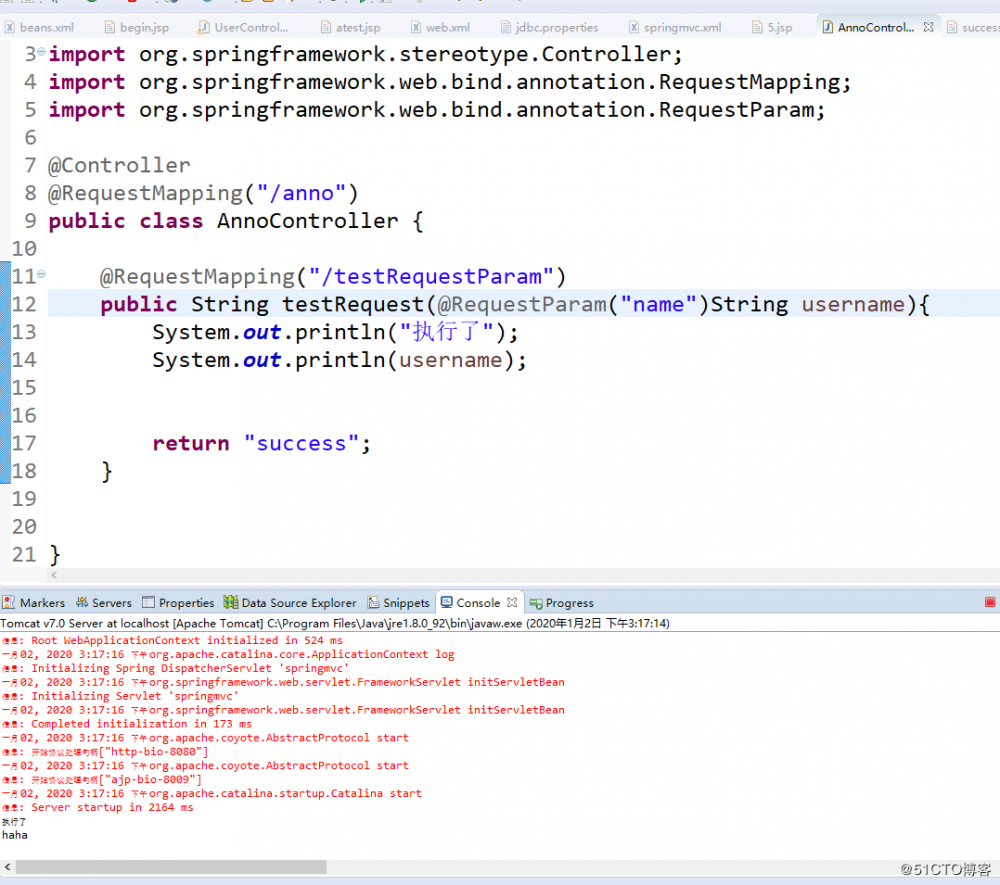Select the web.xml editor tab
The width and height of the screenshot is (1000, 885).
[x=441, y=27]
